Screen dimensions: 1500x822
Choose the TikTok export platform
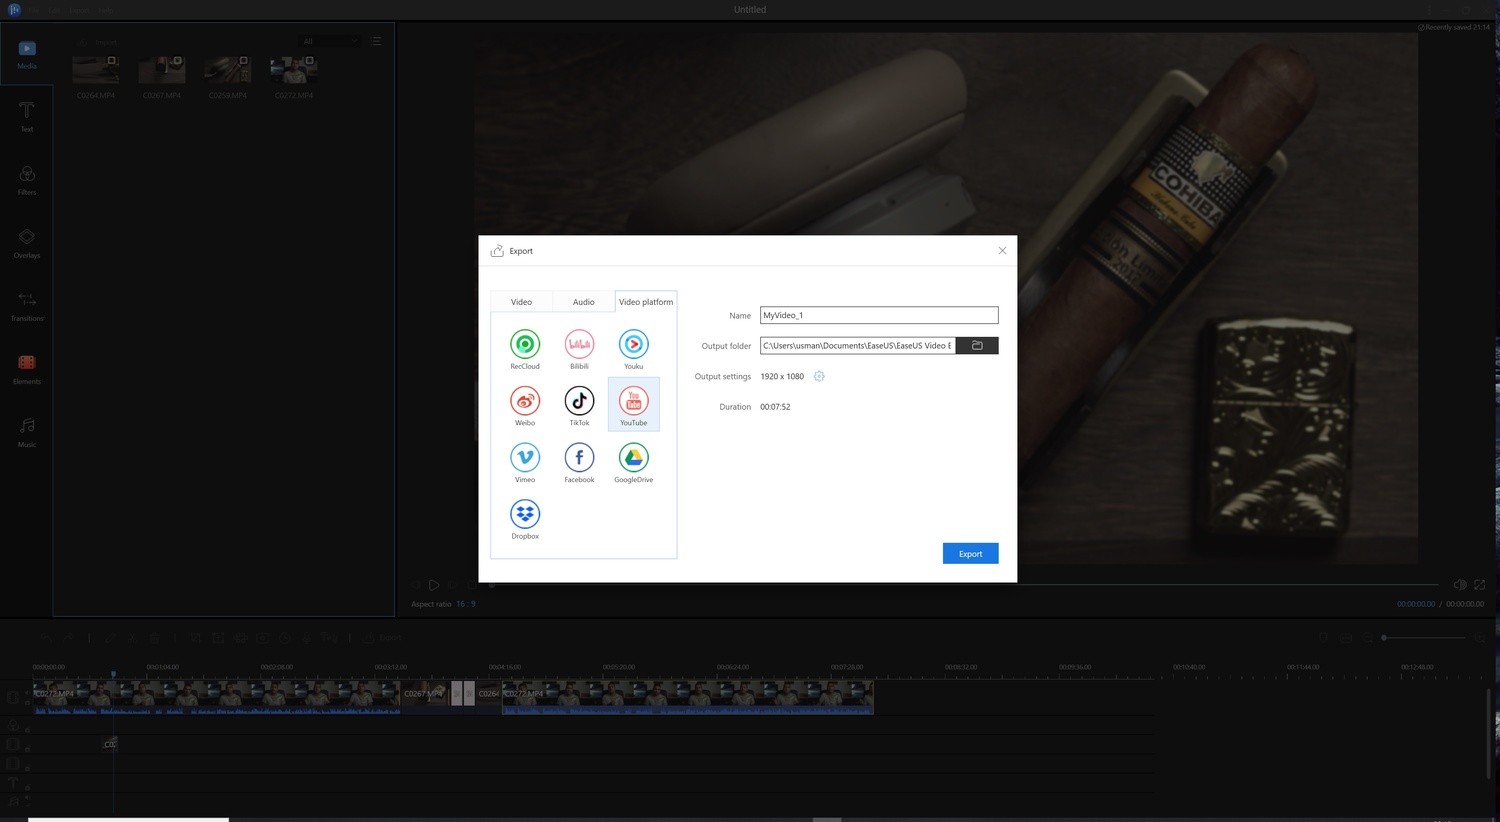point(579,401)
